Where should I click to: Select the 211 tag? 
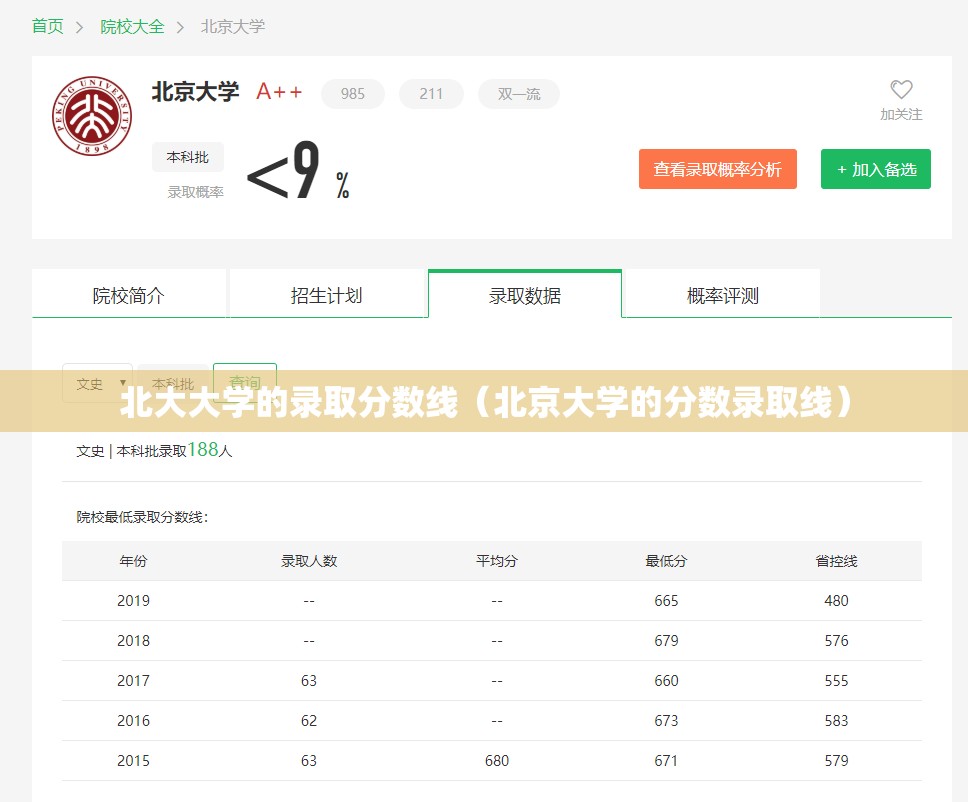coord(431,94)
